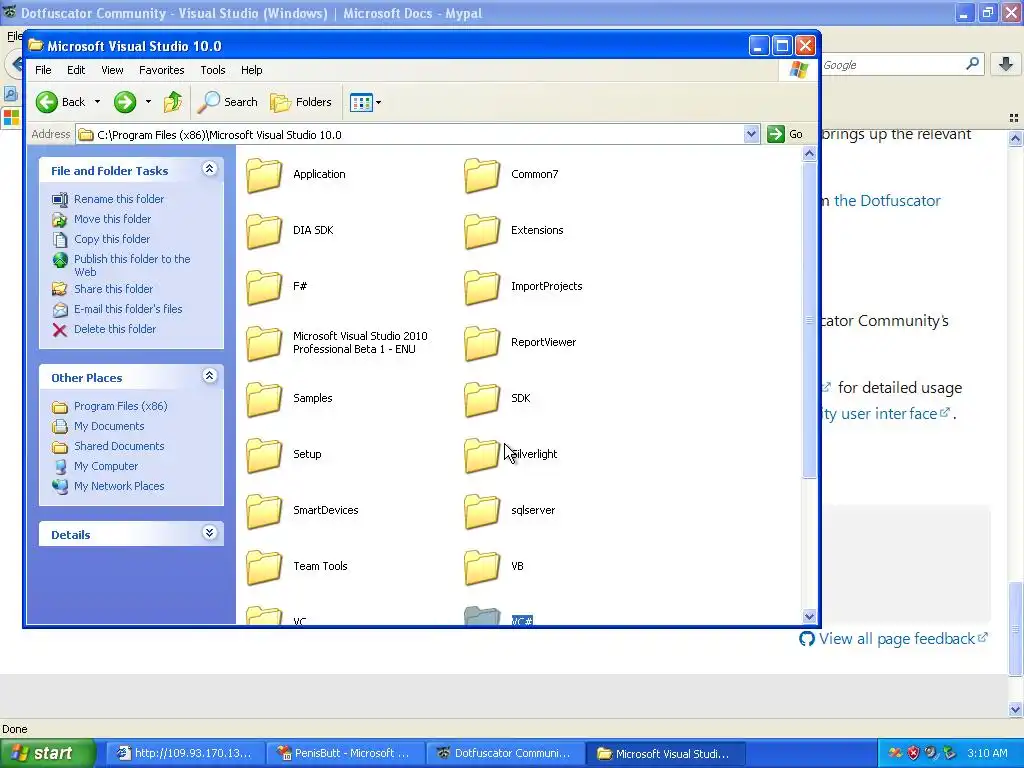
Task: Click file list scrollbar up arrow
Action: [x=809, y=153]
